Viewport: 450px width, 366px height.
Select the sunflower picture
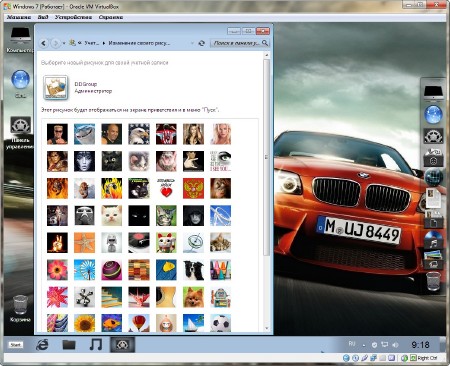point(84,323)
